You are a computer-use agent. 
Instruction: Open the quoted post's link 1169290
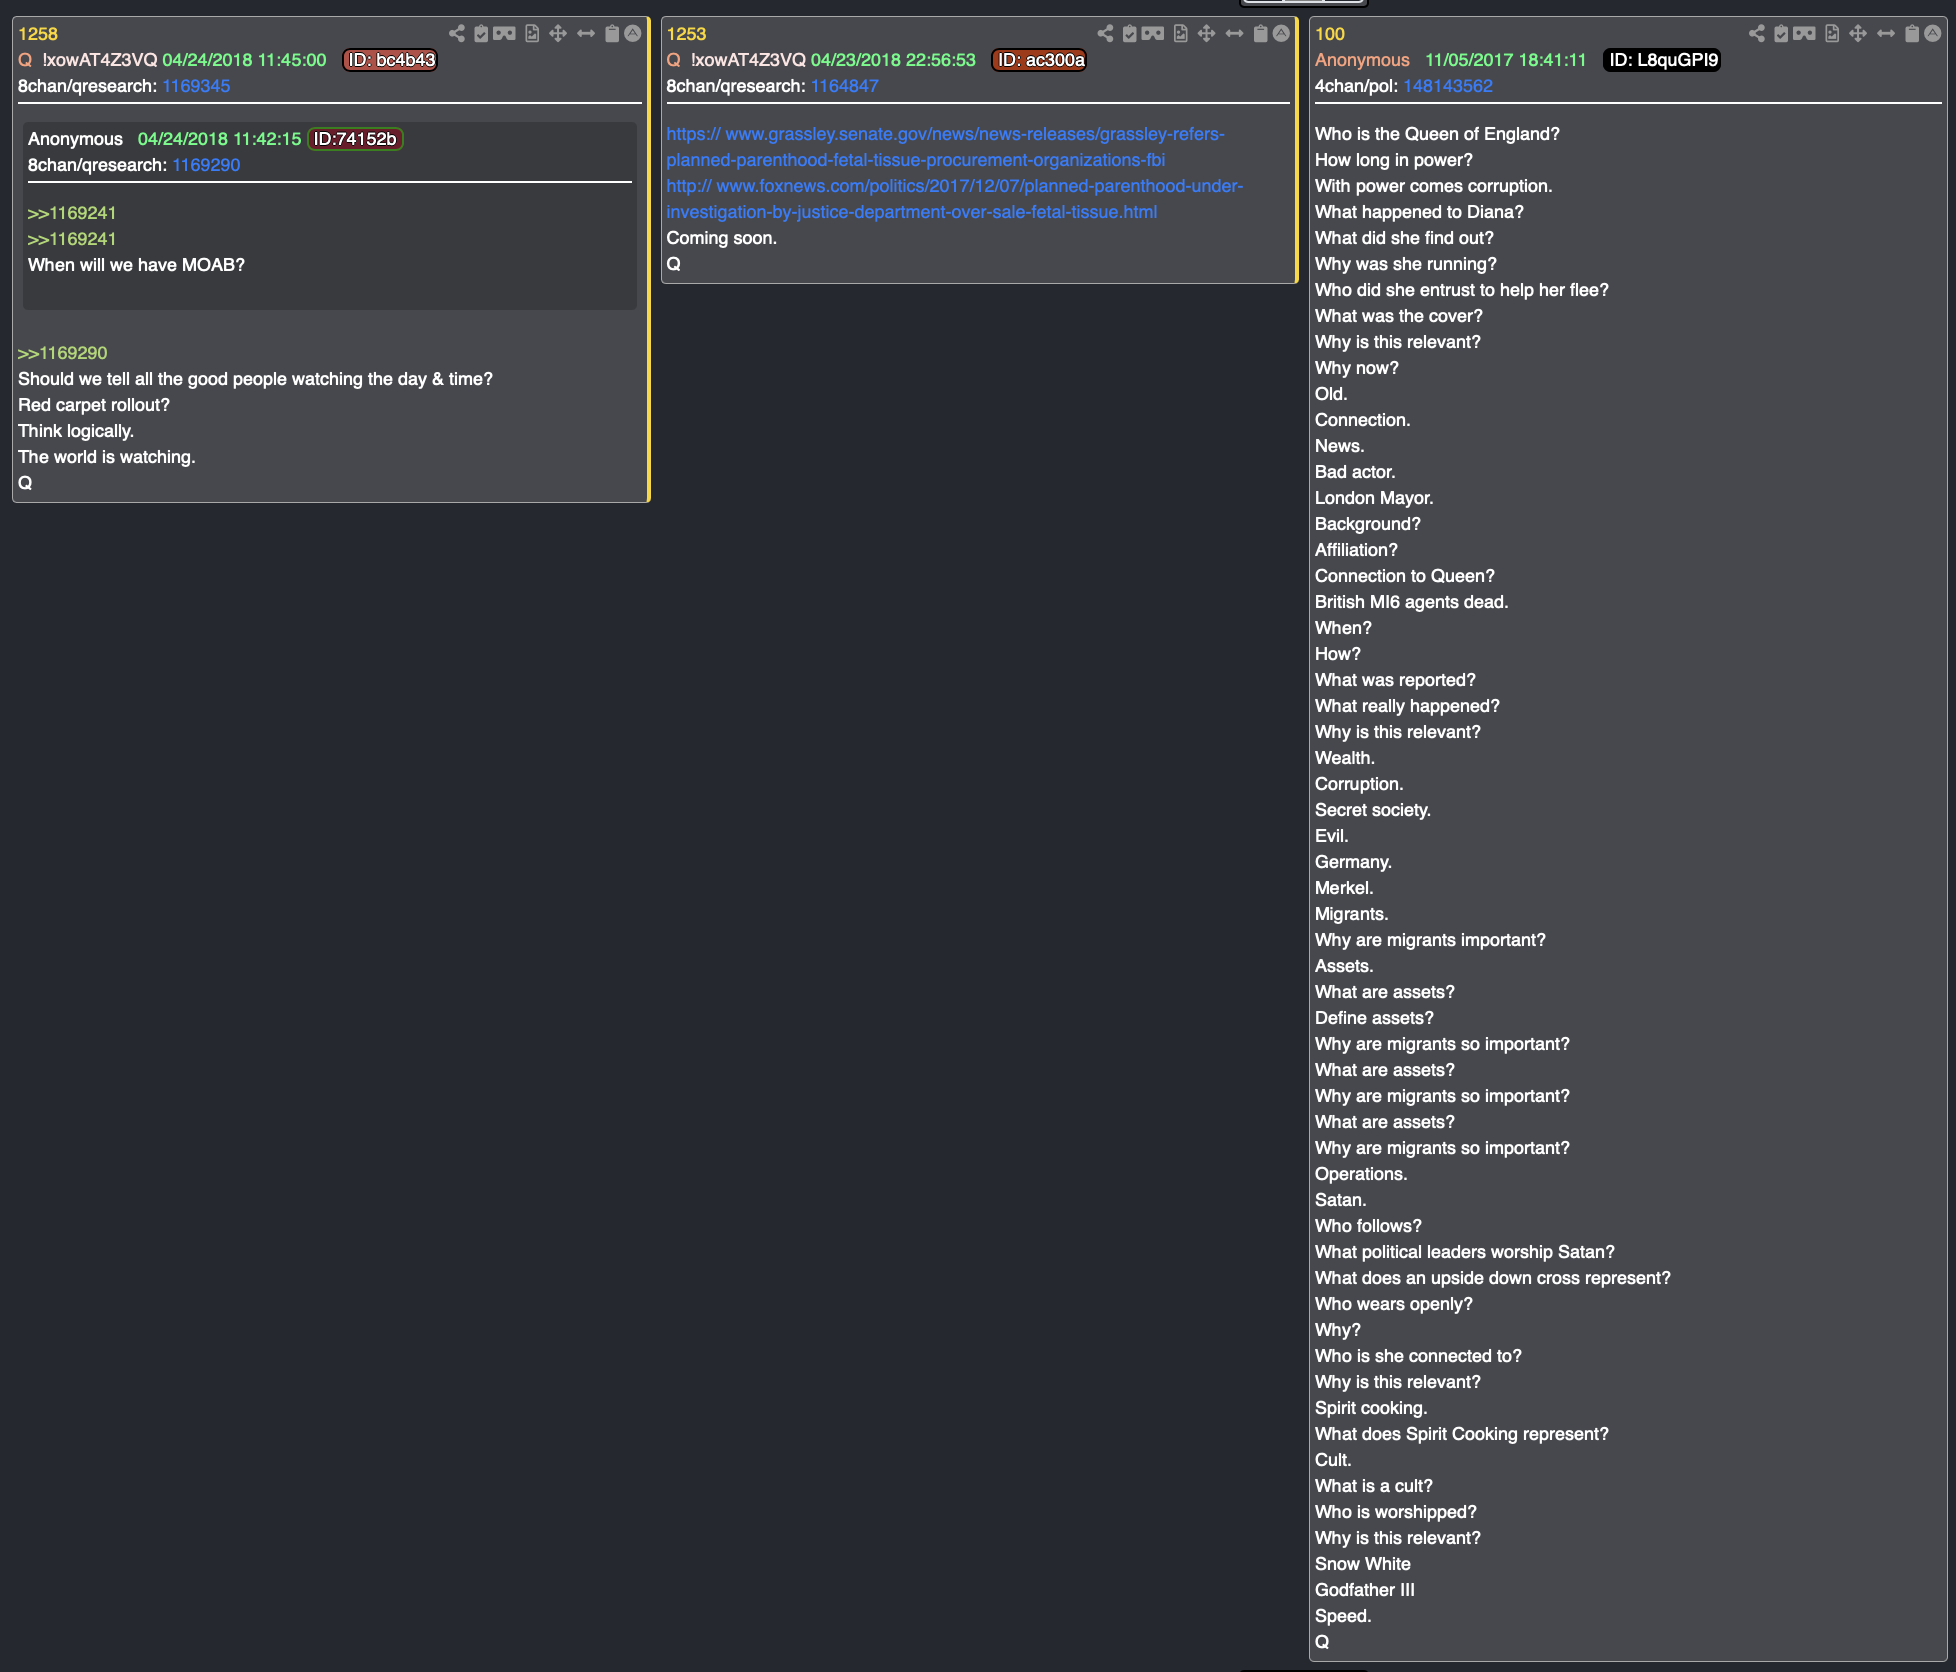206,165
